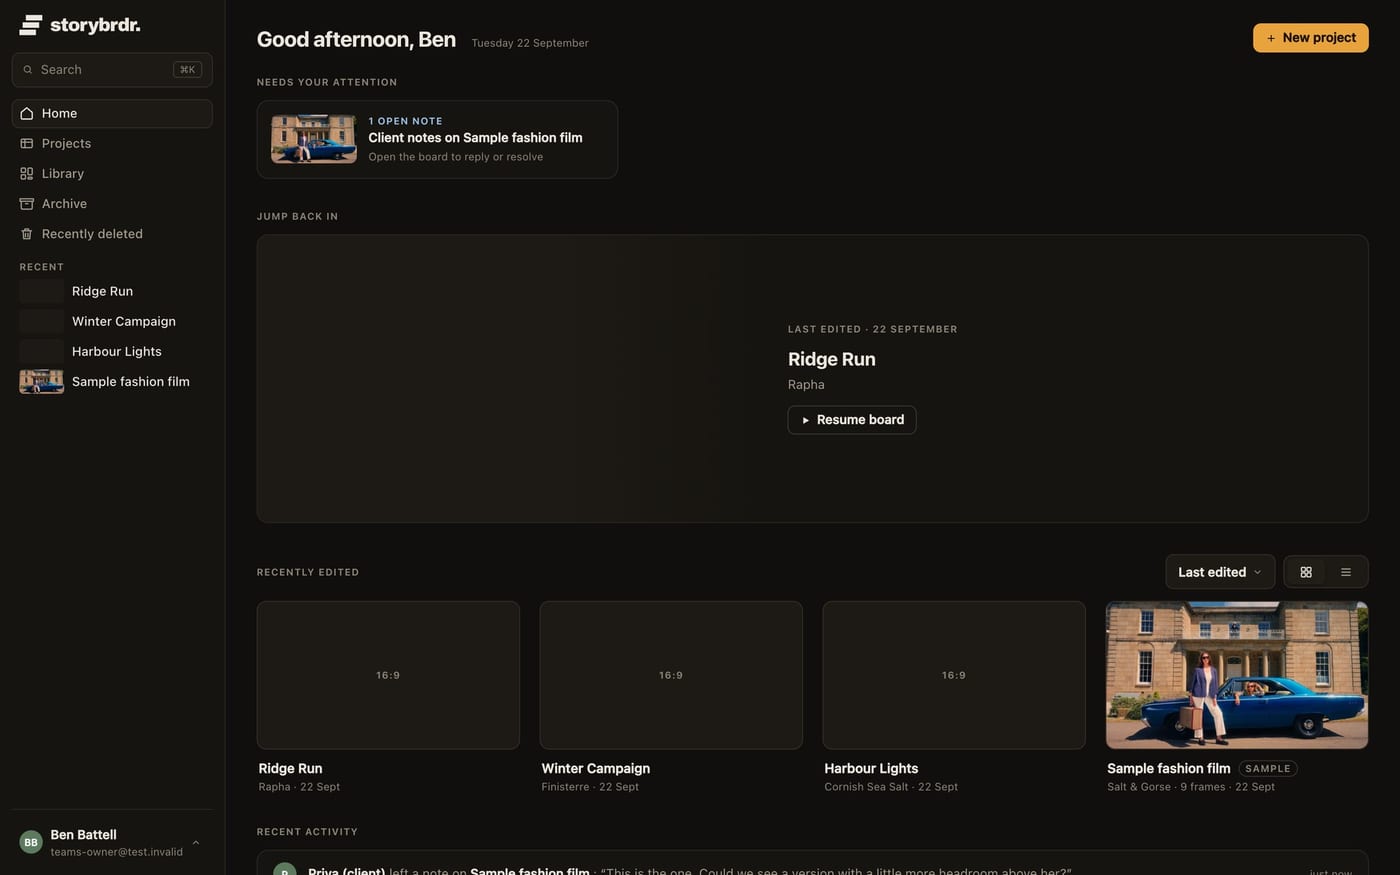
Task: Click the Search input field
Action: point(112,70)
